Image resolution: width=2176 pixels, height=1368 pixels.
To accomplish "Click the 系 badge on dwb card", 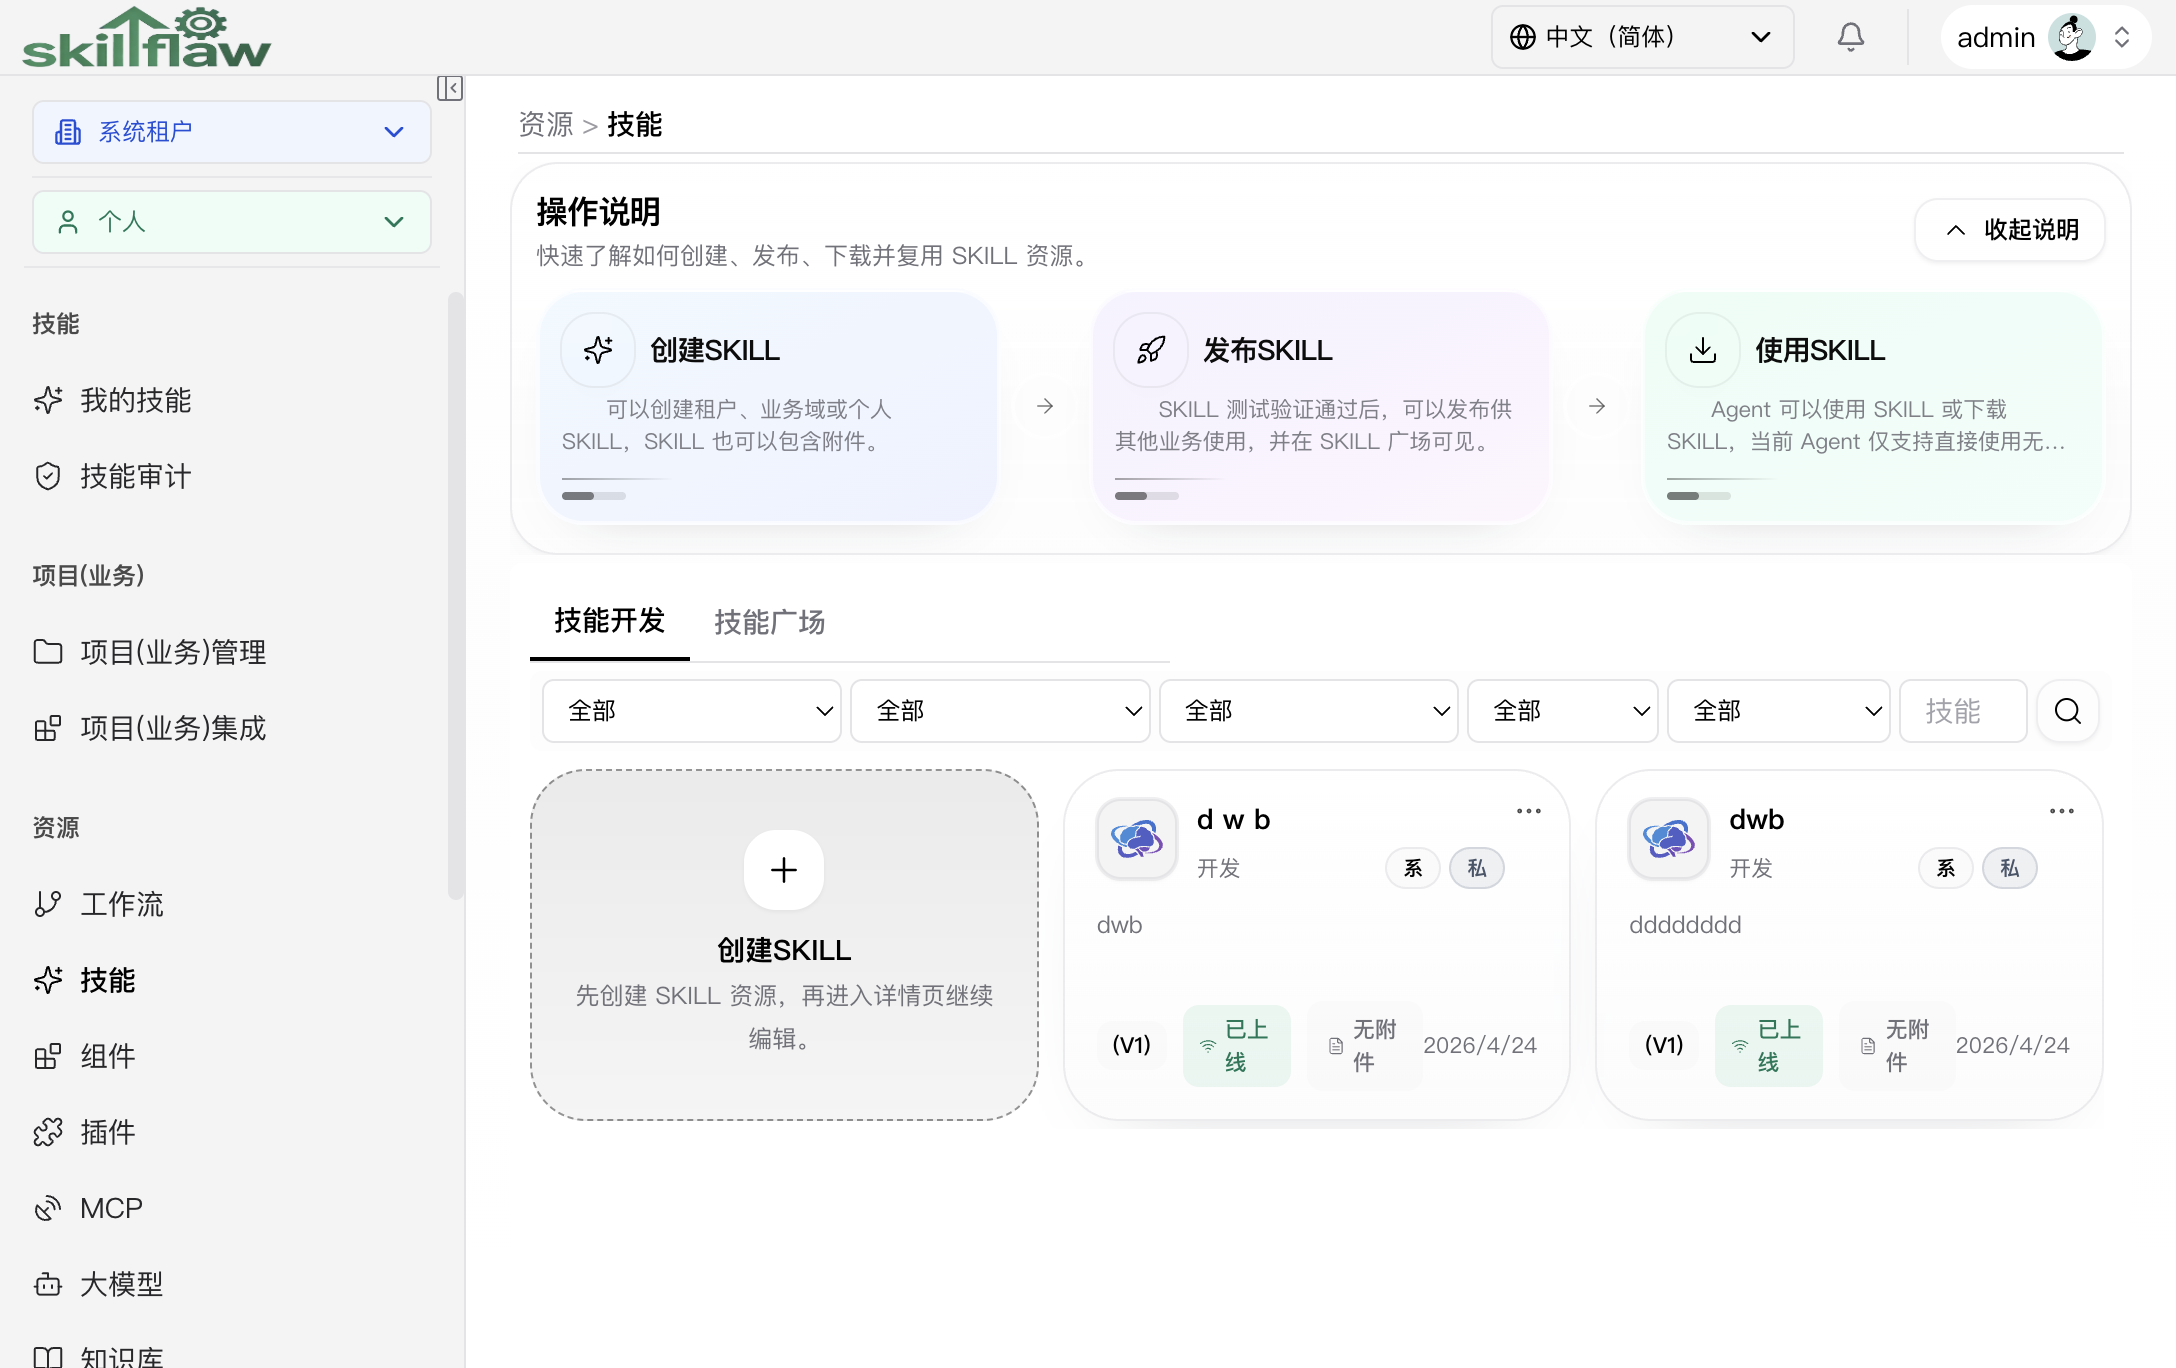I will click(x=1945, y=868).
